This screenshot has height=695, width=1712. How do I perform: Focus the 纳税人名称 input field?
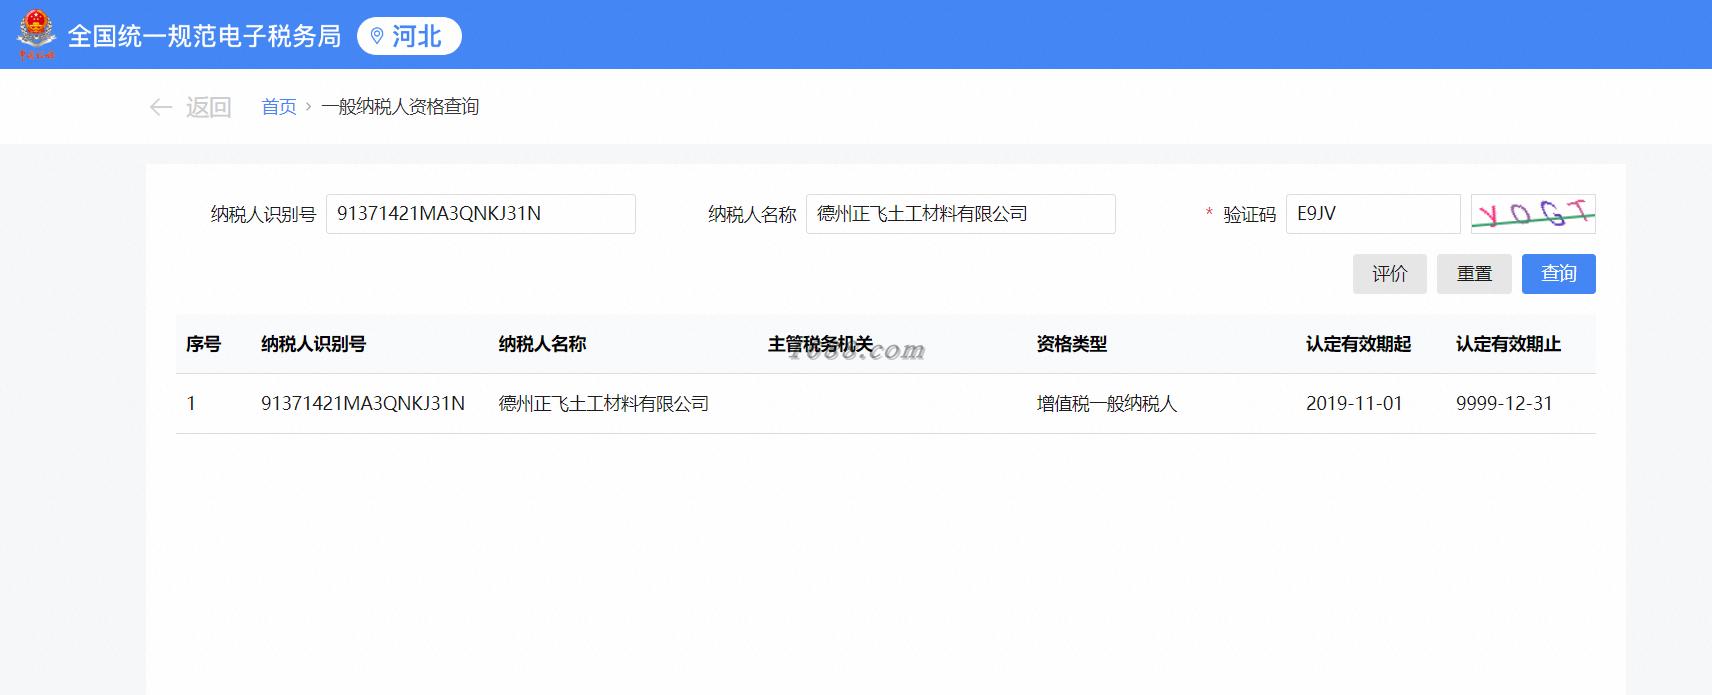click(x=961, y=214)
